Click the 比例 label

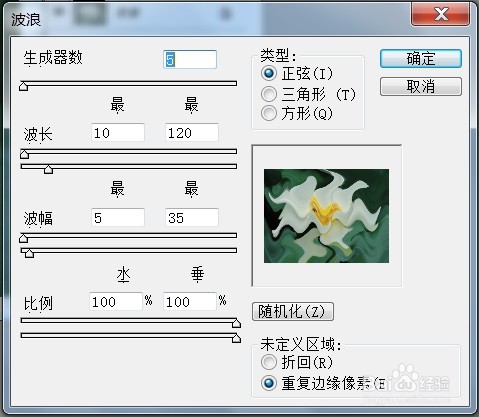point(38,303)
